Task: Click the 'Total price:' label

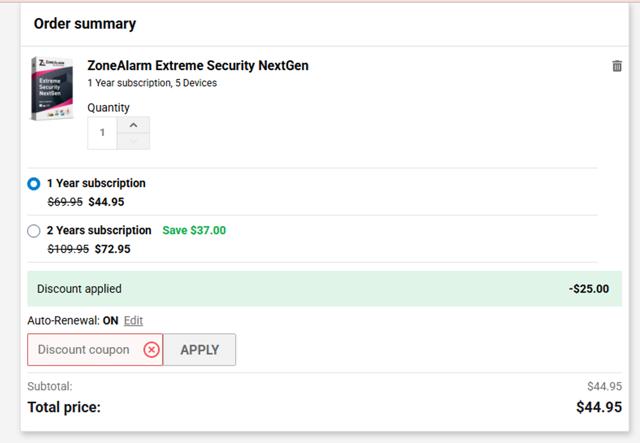Action: pos(64,407)
